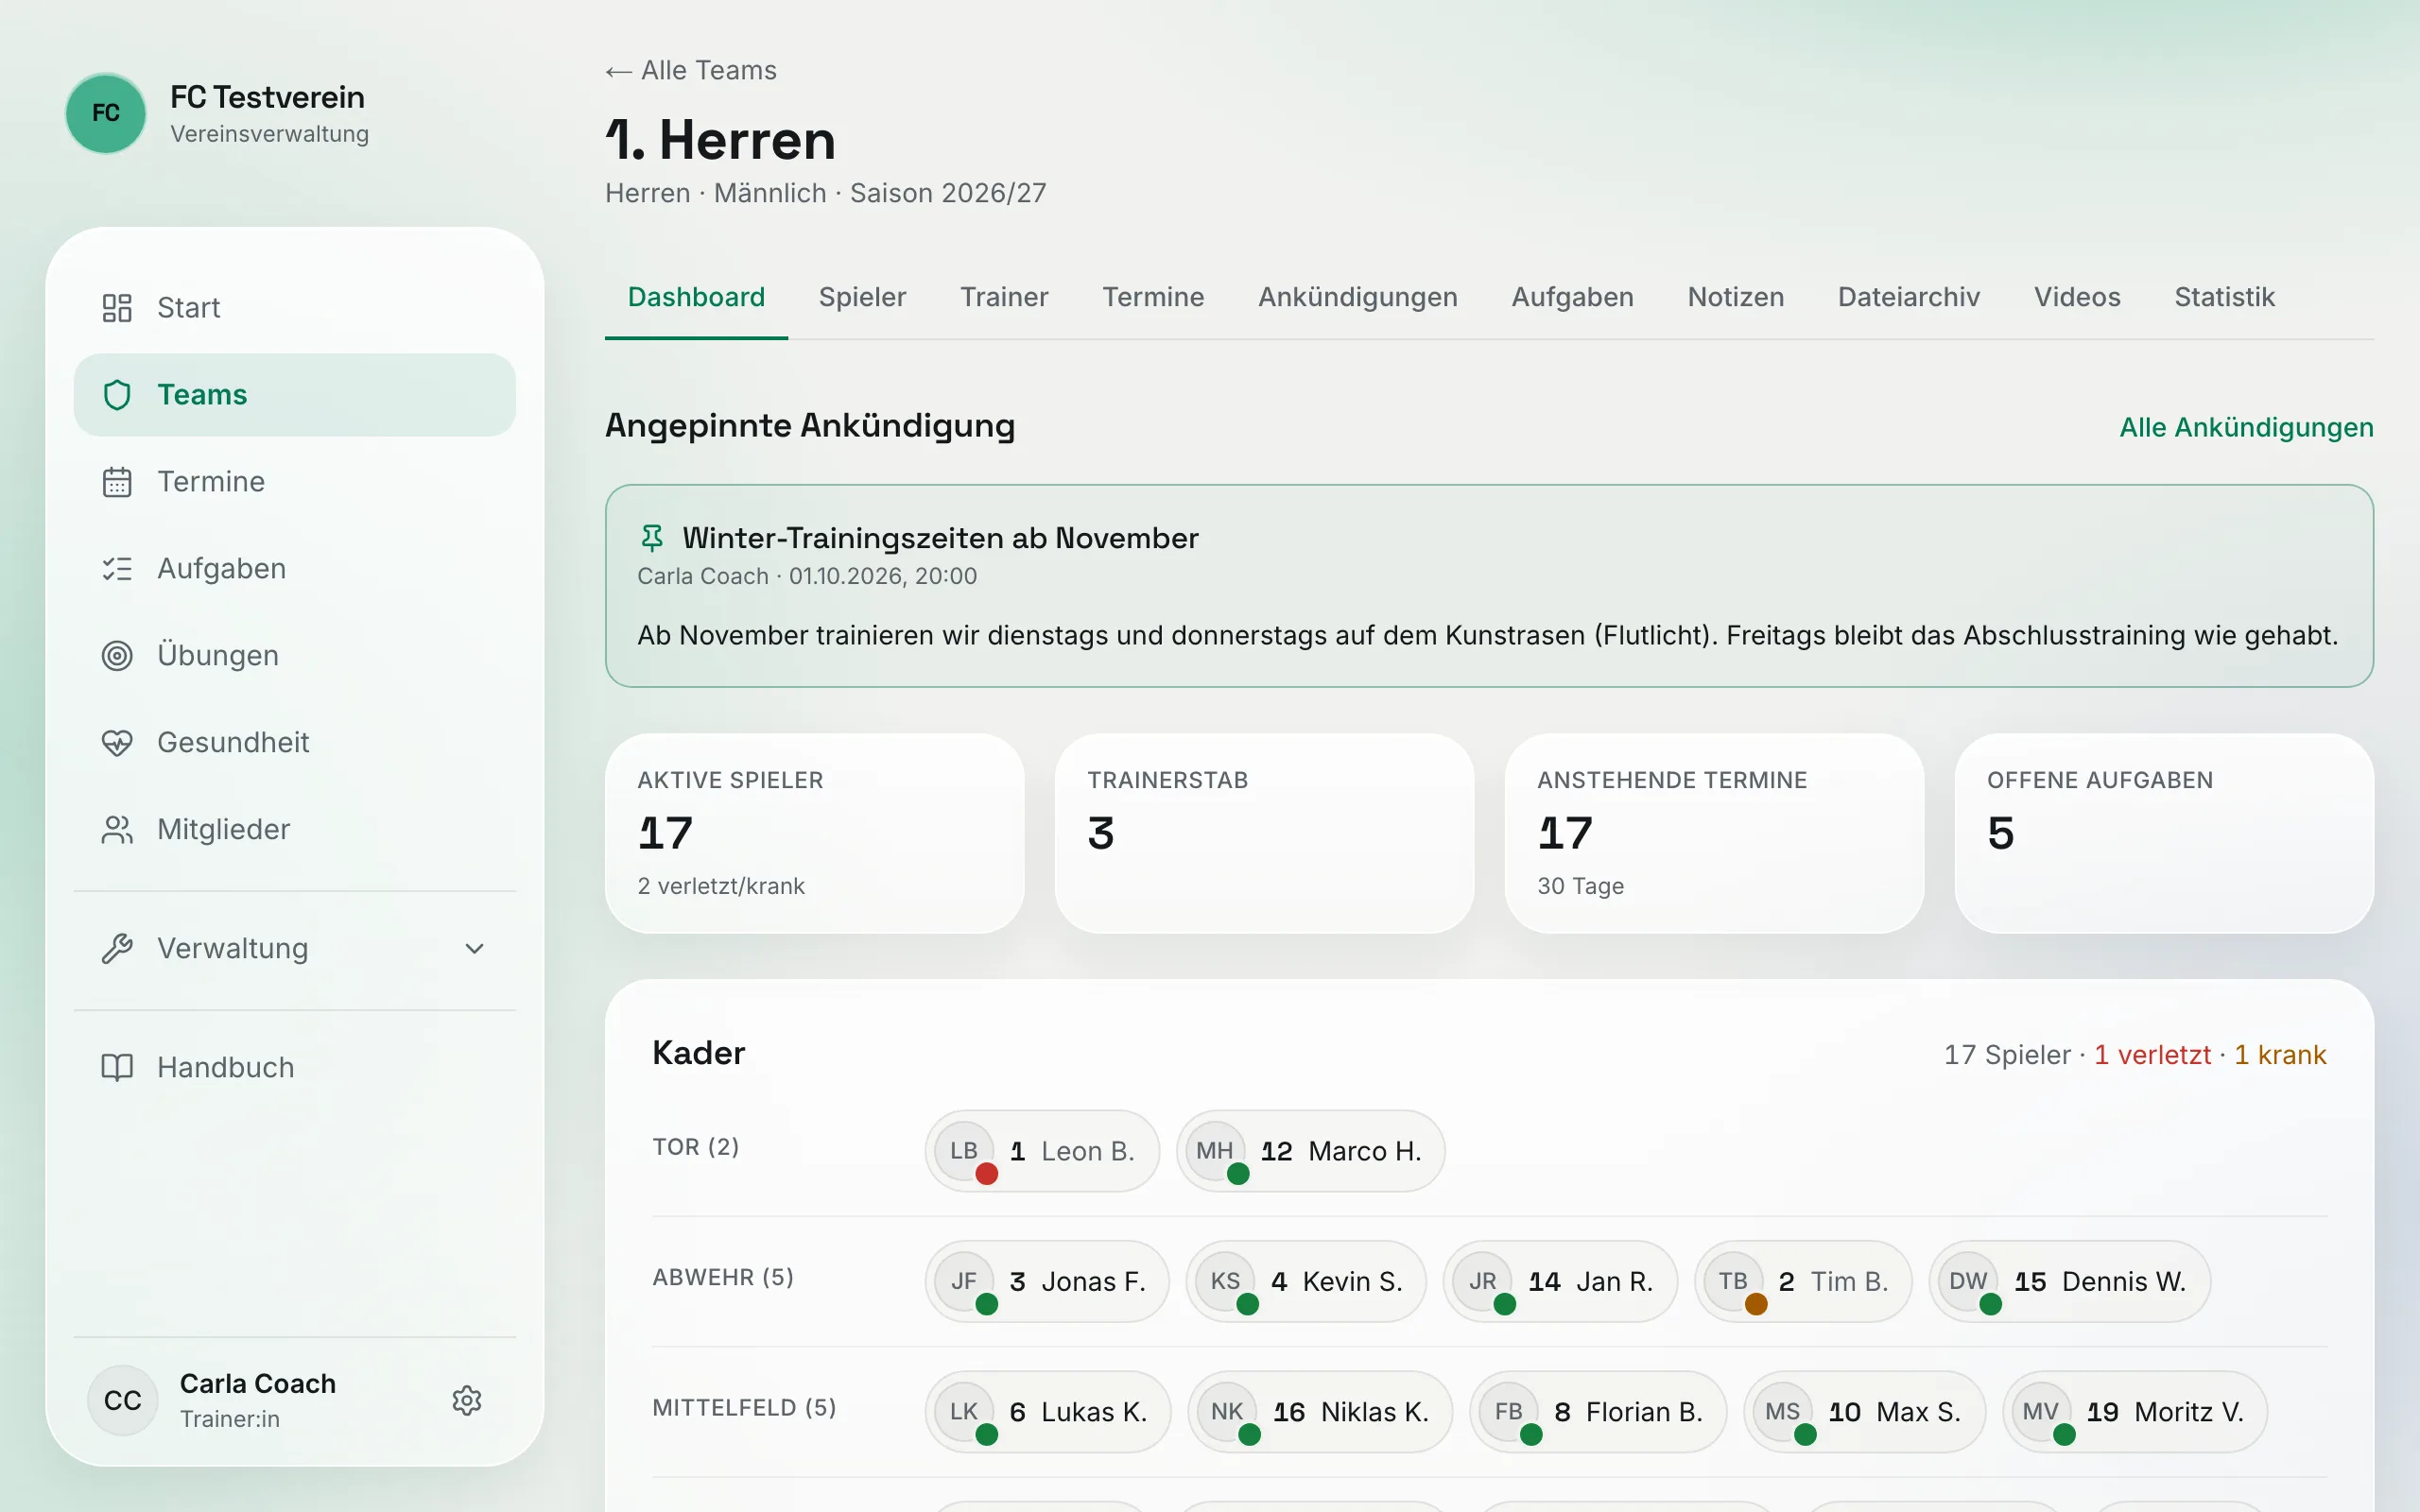2420x1512 pixels.
Task: Click the Mitglieder people icon
Action: [117, 830]
